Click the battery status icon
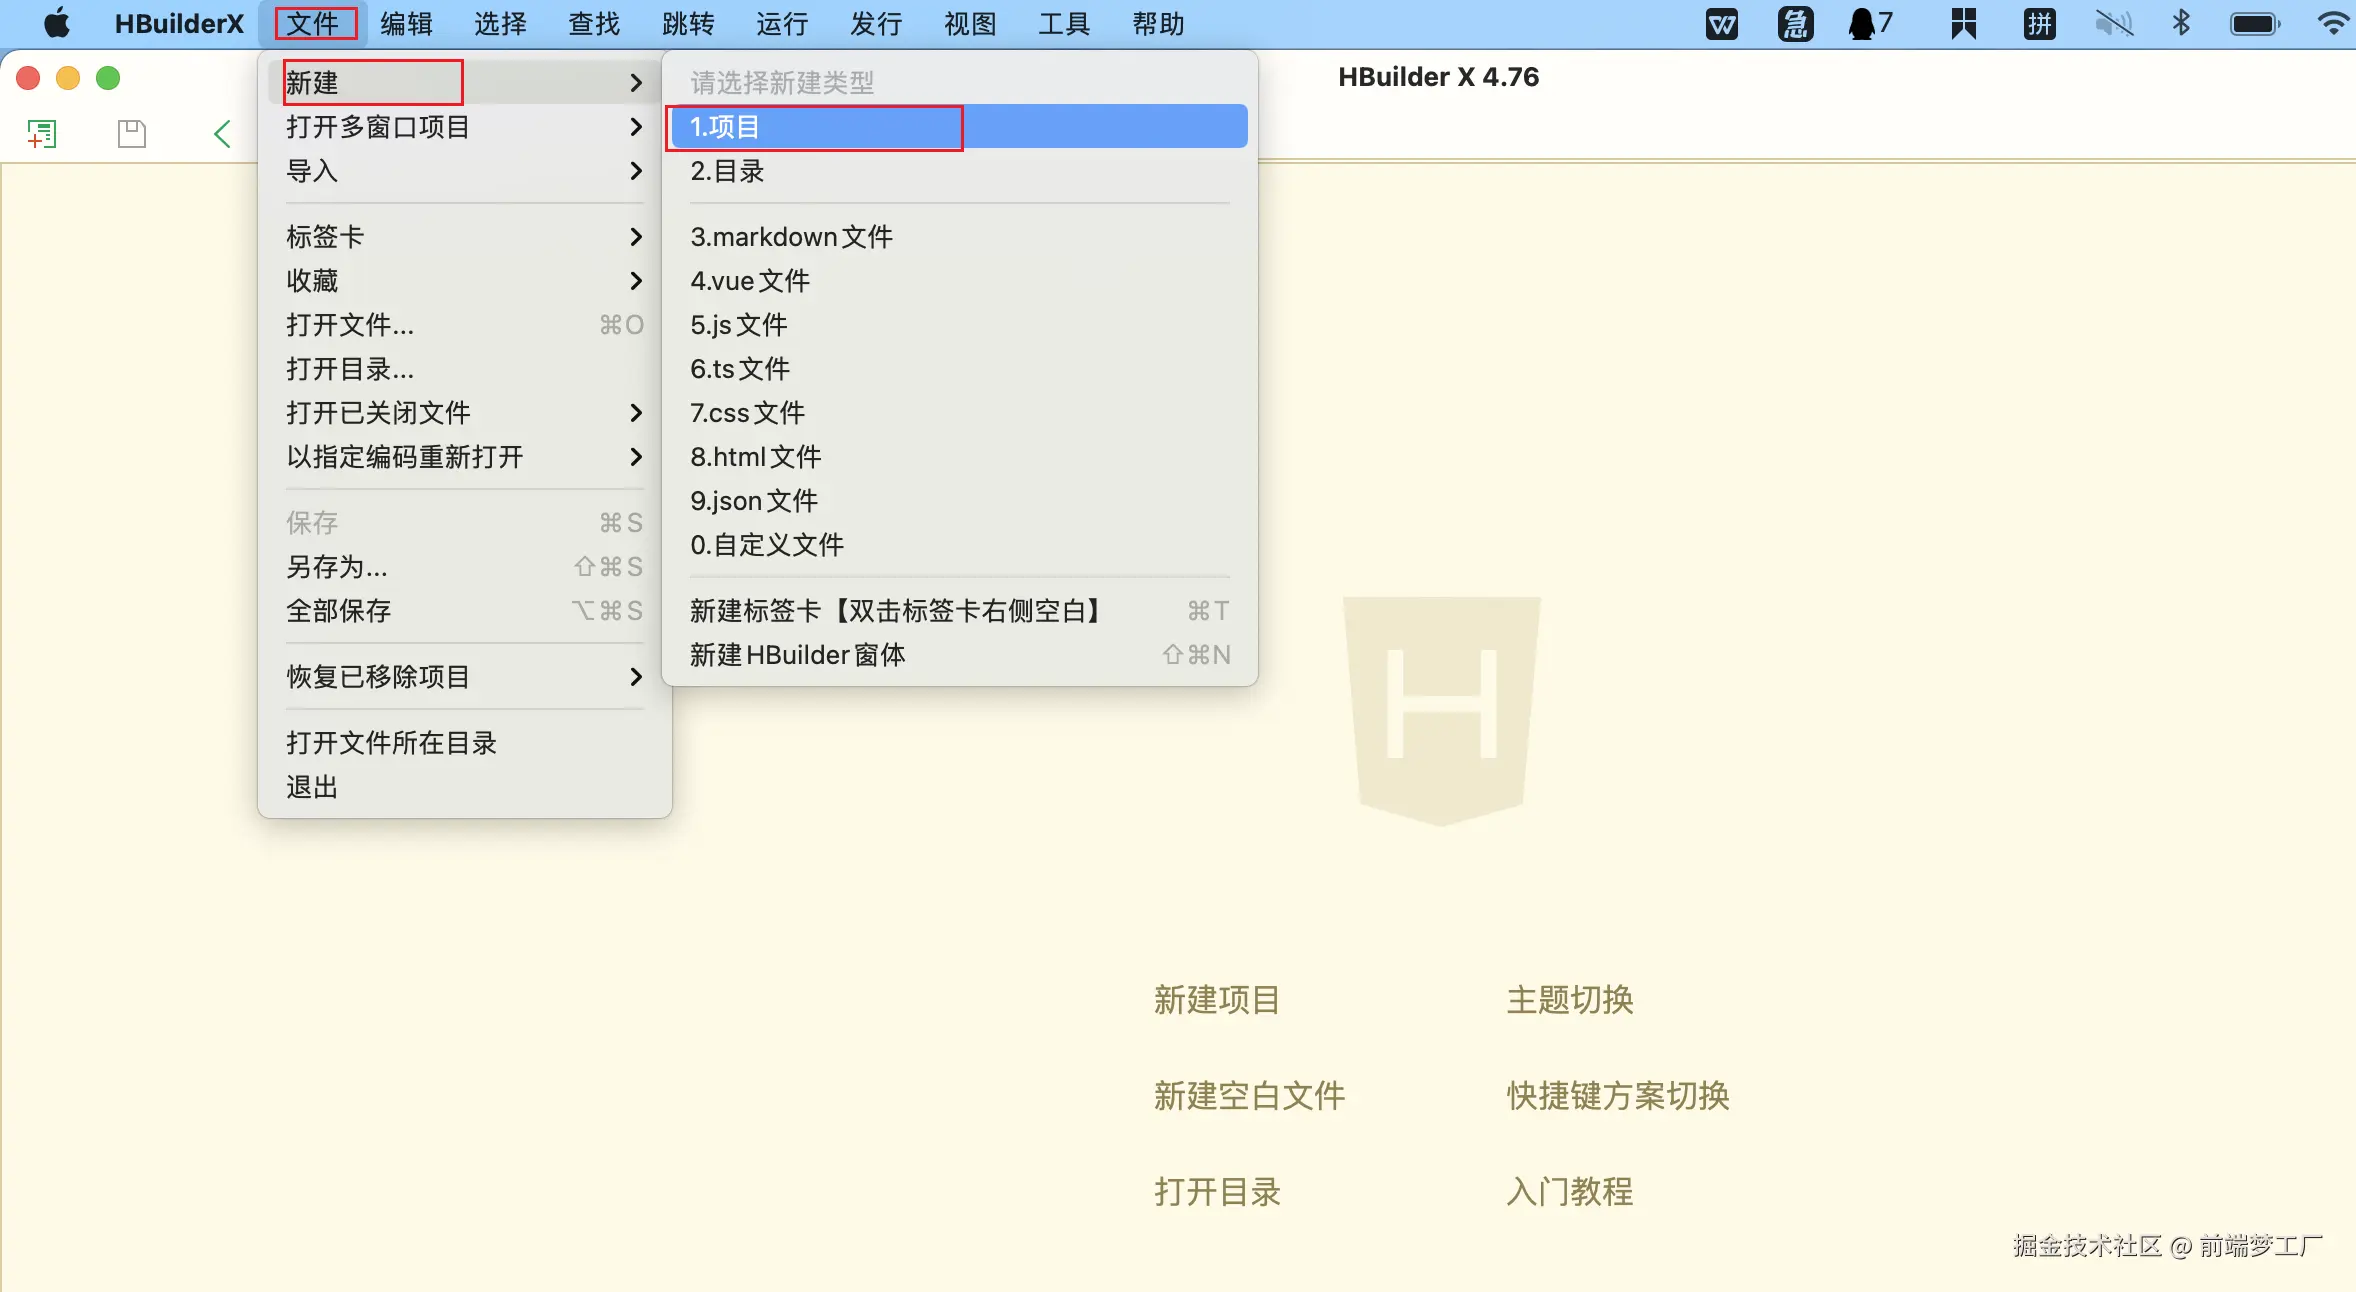 coord(2255,23)
